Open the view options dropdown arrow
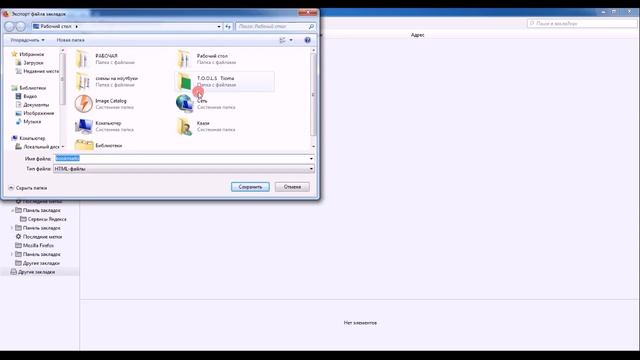 [291, 40]
